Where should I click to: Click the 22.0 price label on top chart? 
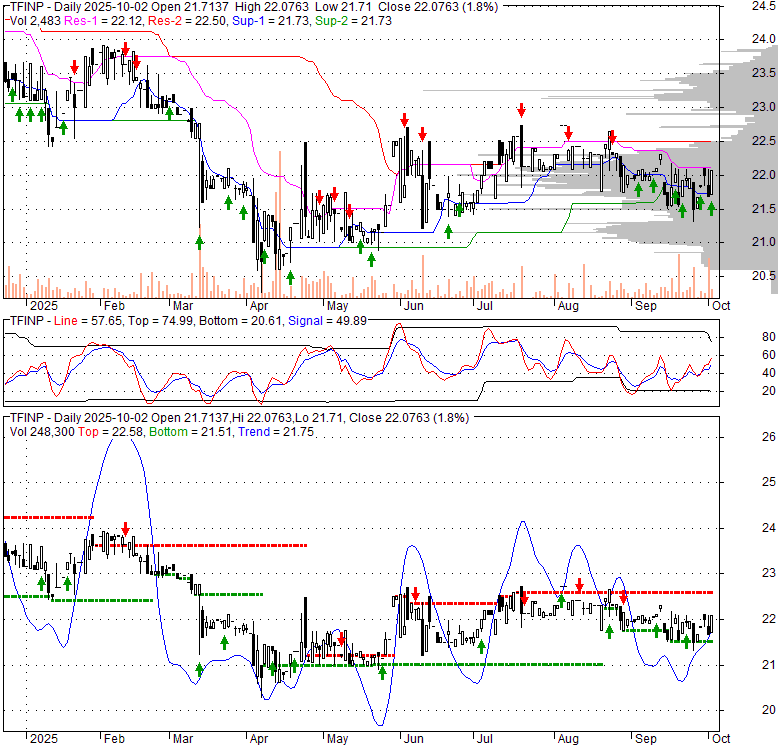tap(764, 175)
